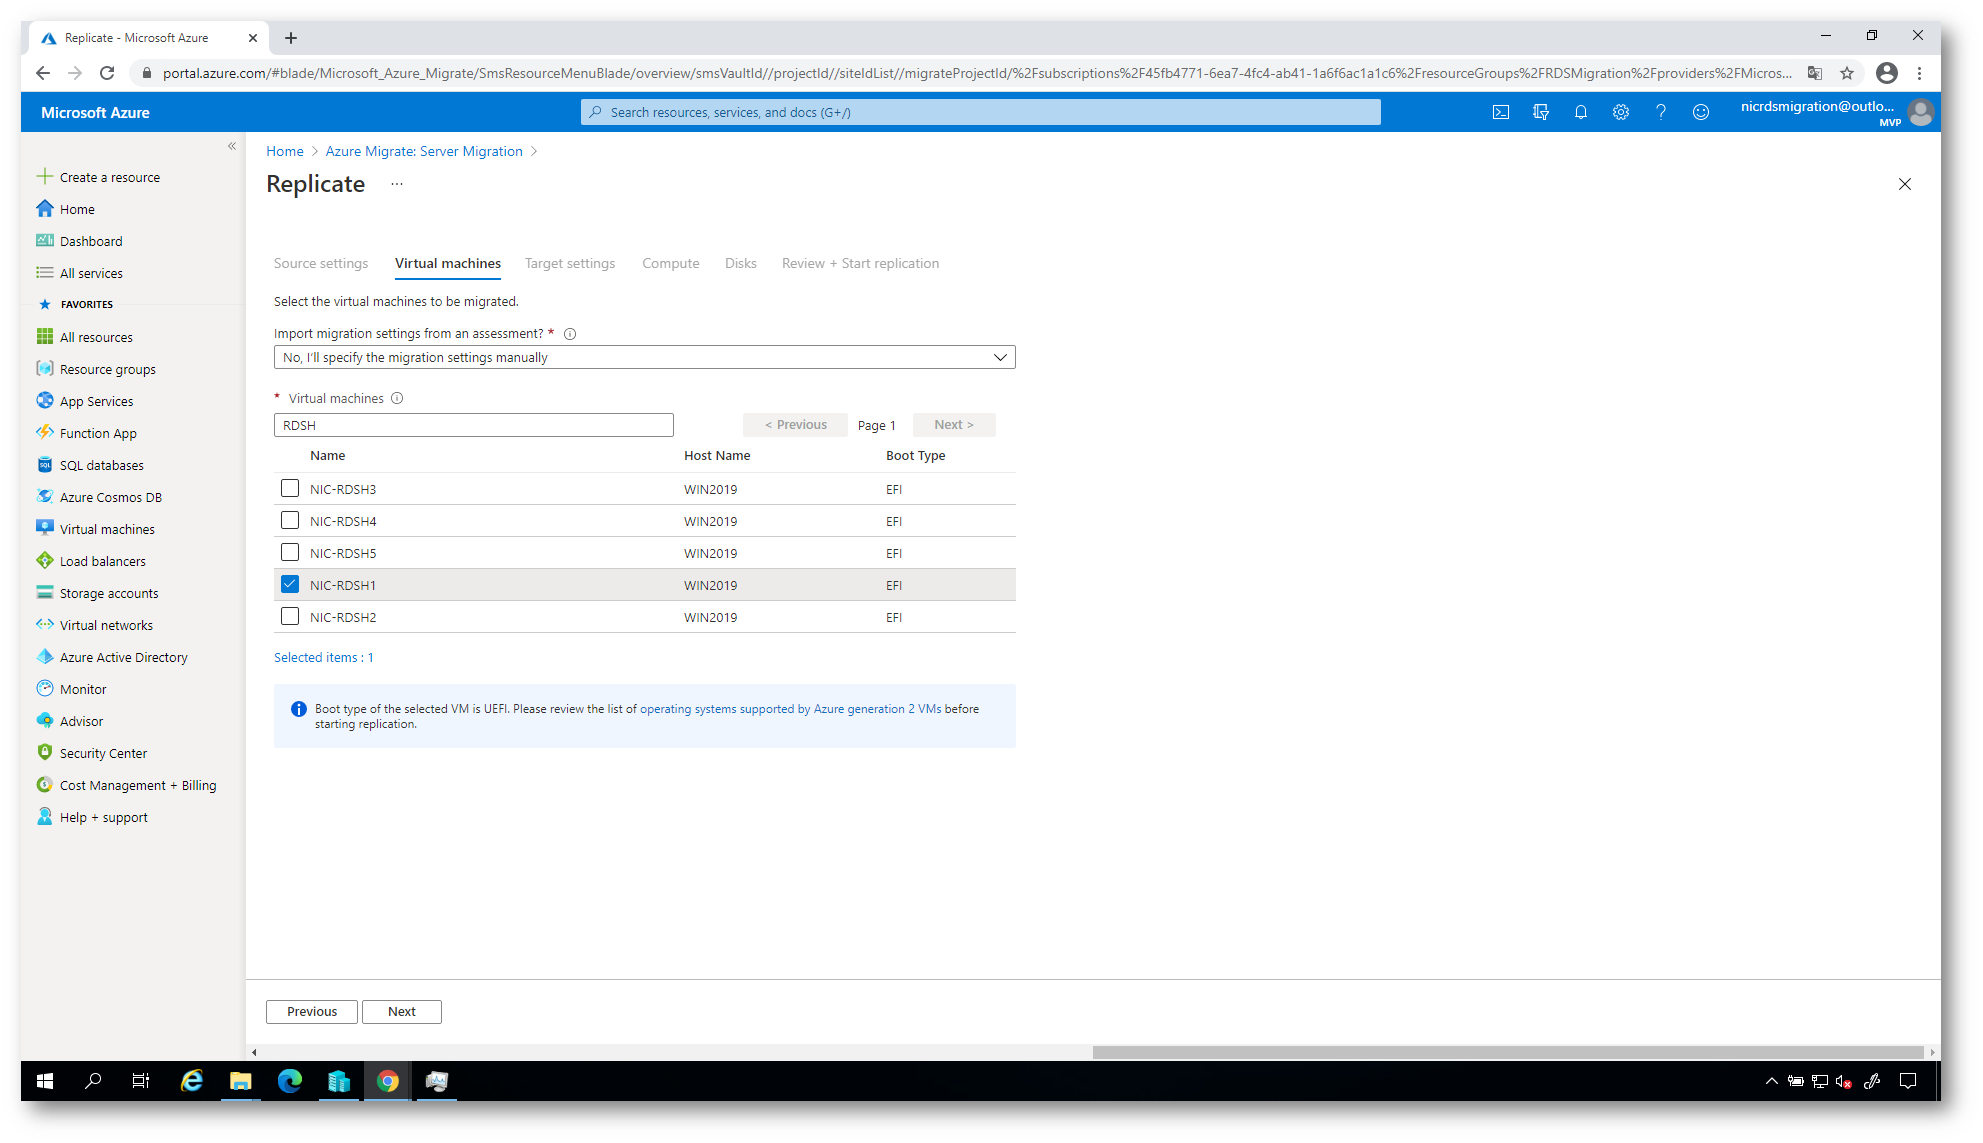Open Virtual machines in sidebar
The height and width of the screenshot is (1143, 1983).
[107, 529]
